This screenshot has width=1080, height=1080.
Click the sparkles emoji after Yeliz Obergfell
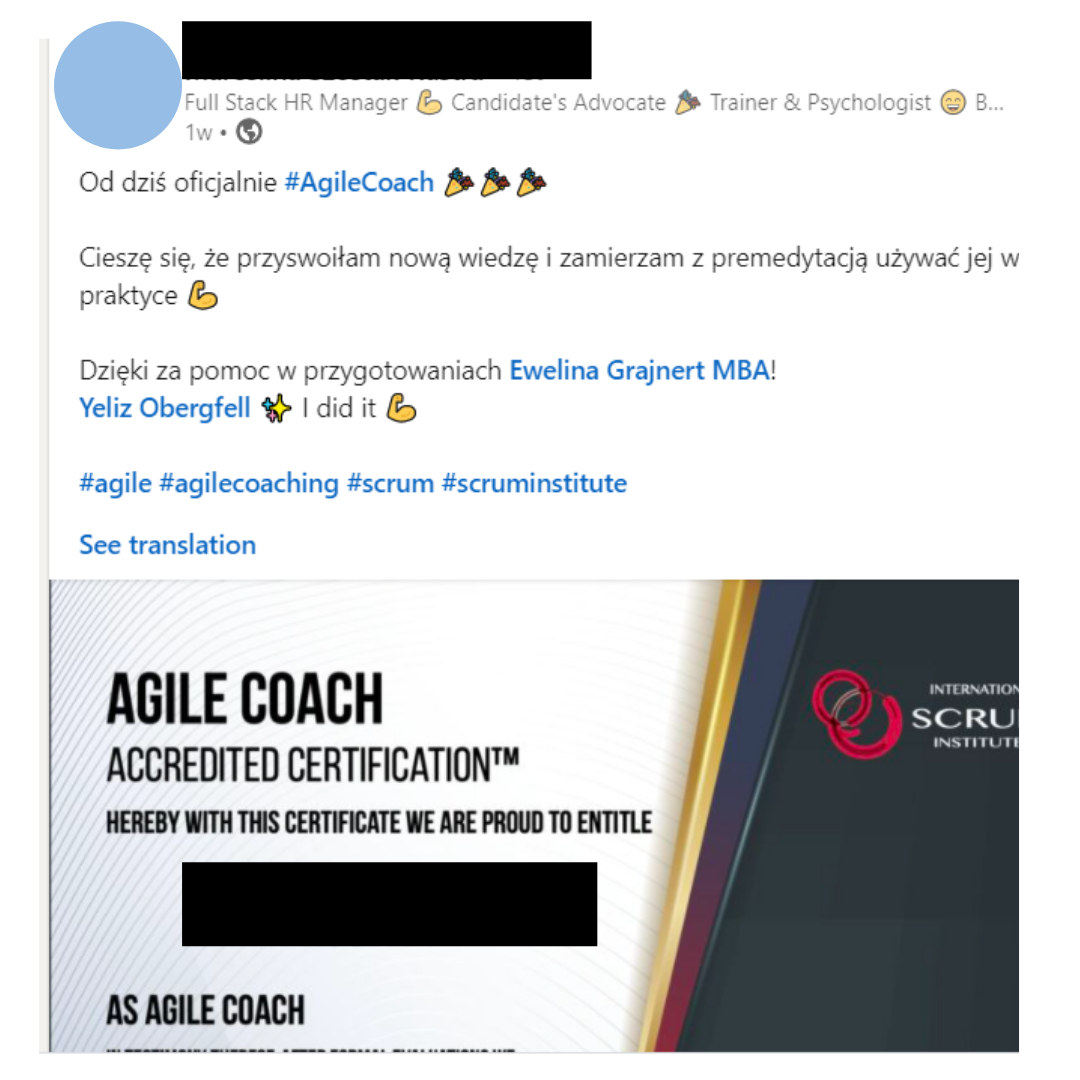[x=276, y=408]
